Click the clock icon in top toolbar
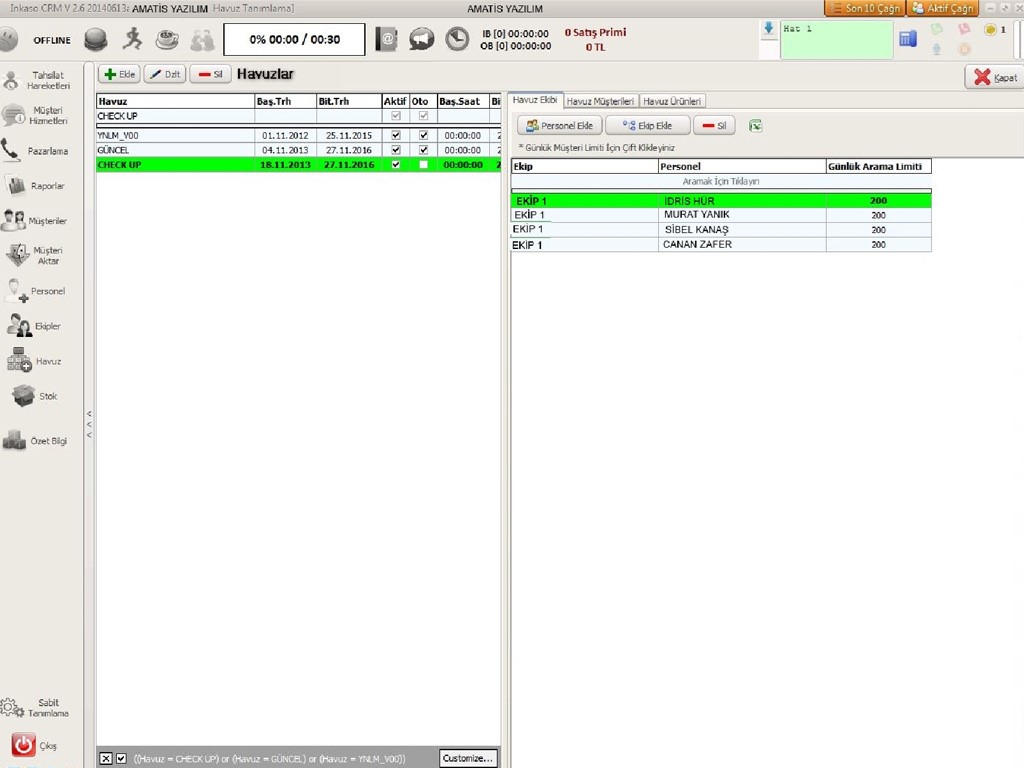Viewport: 1024px width, 768px height. point(456,39)
